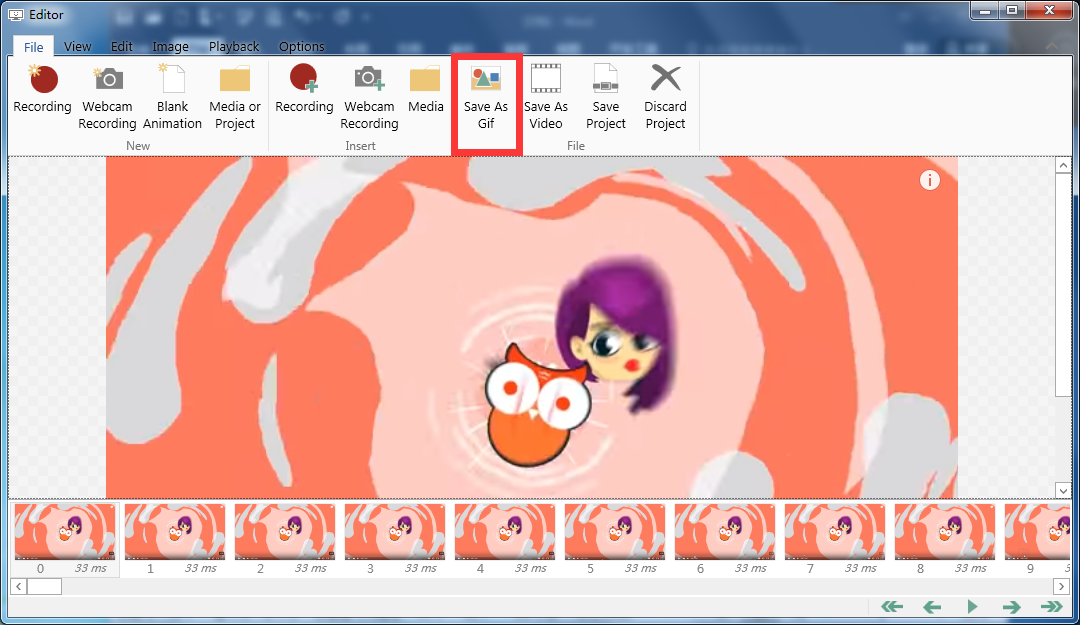Viewport: 1080px width, 625px height.
Task: Insert a Recording into project
Action: [304, 80]
